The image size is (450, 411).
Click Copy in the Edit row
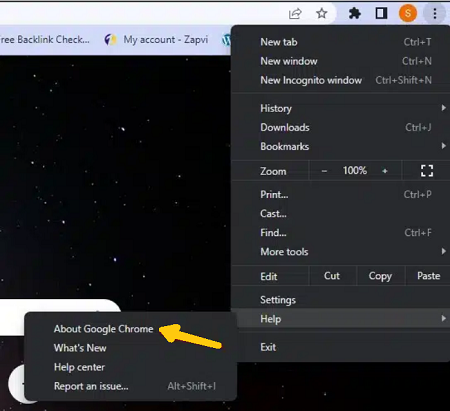(380, 276)
